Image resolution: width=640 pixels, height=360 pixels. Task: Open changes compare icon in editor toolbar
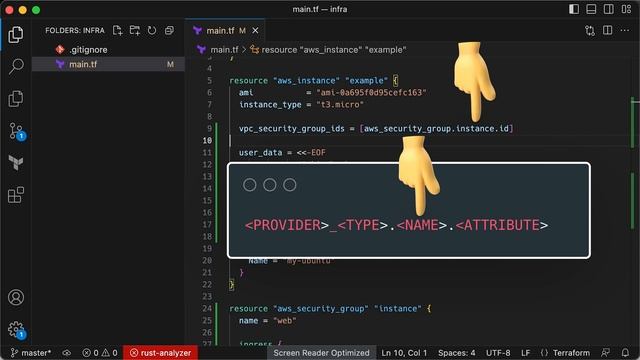pyautogui.click(x=590, y=31)
